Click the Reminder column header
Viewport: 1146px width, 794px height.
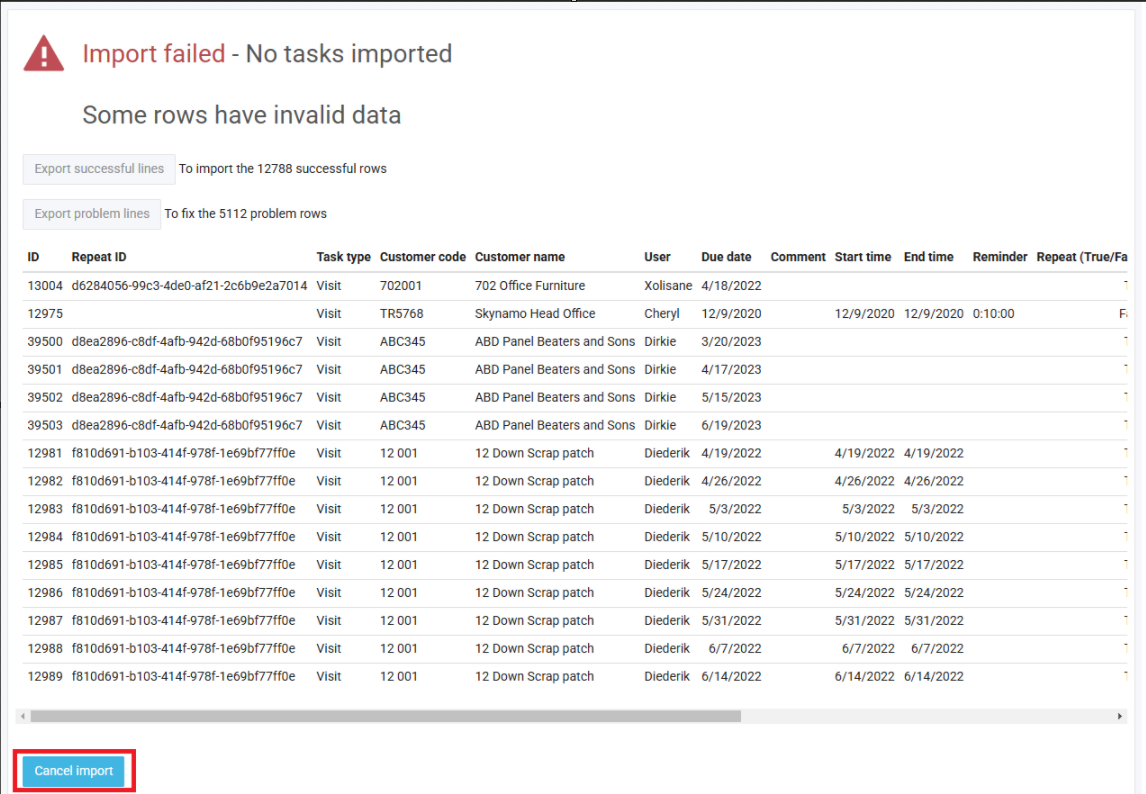[x=999, y=257]
